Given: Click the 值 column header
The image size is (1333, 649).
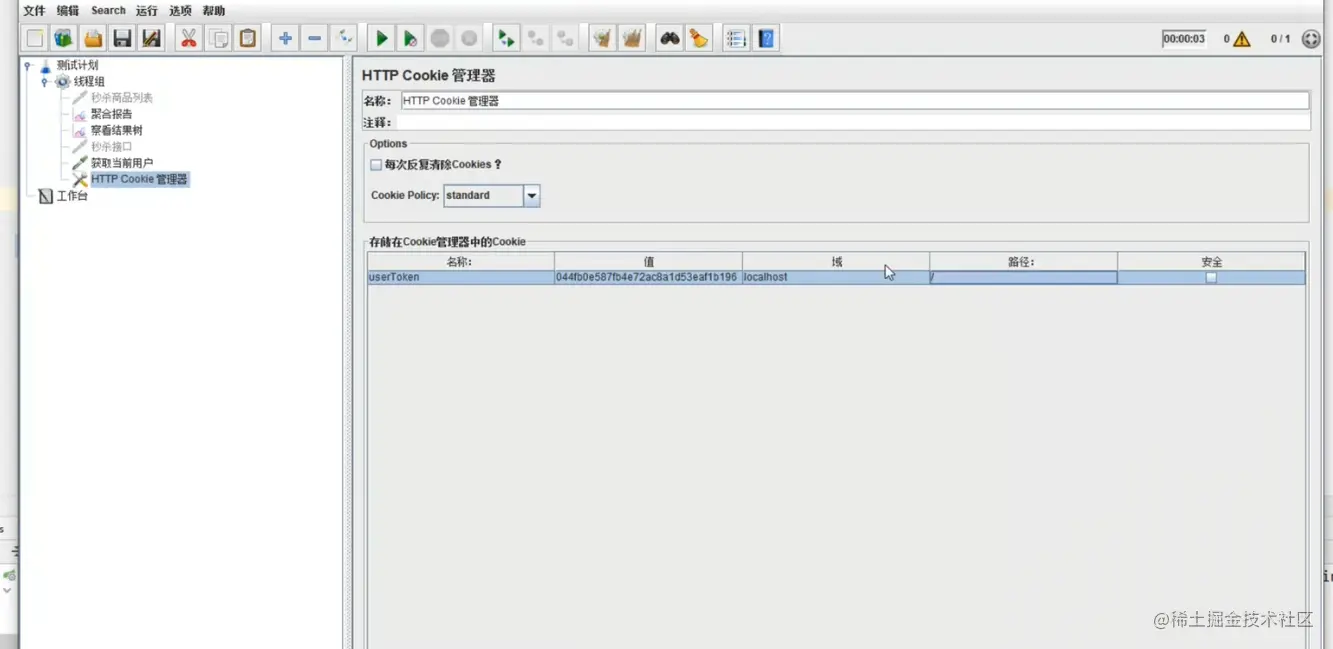Looking at the screenshot, I should (x=648, y=262).
